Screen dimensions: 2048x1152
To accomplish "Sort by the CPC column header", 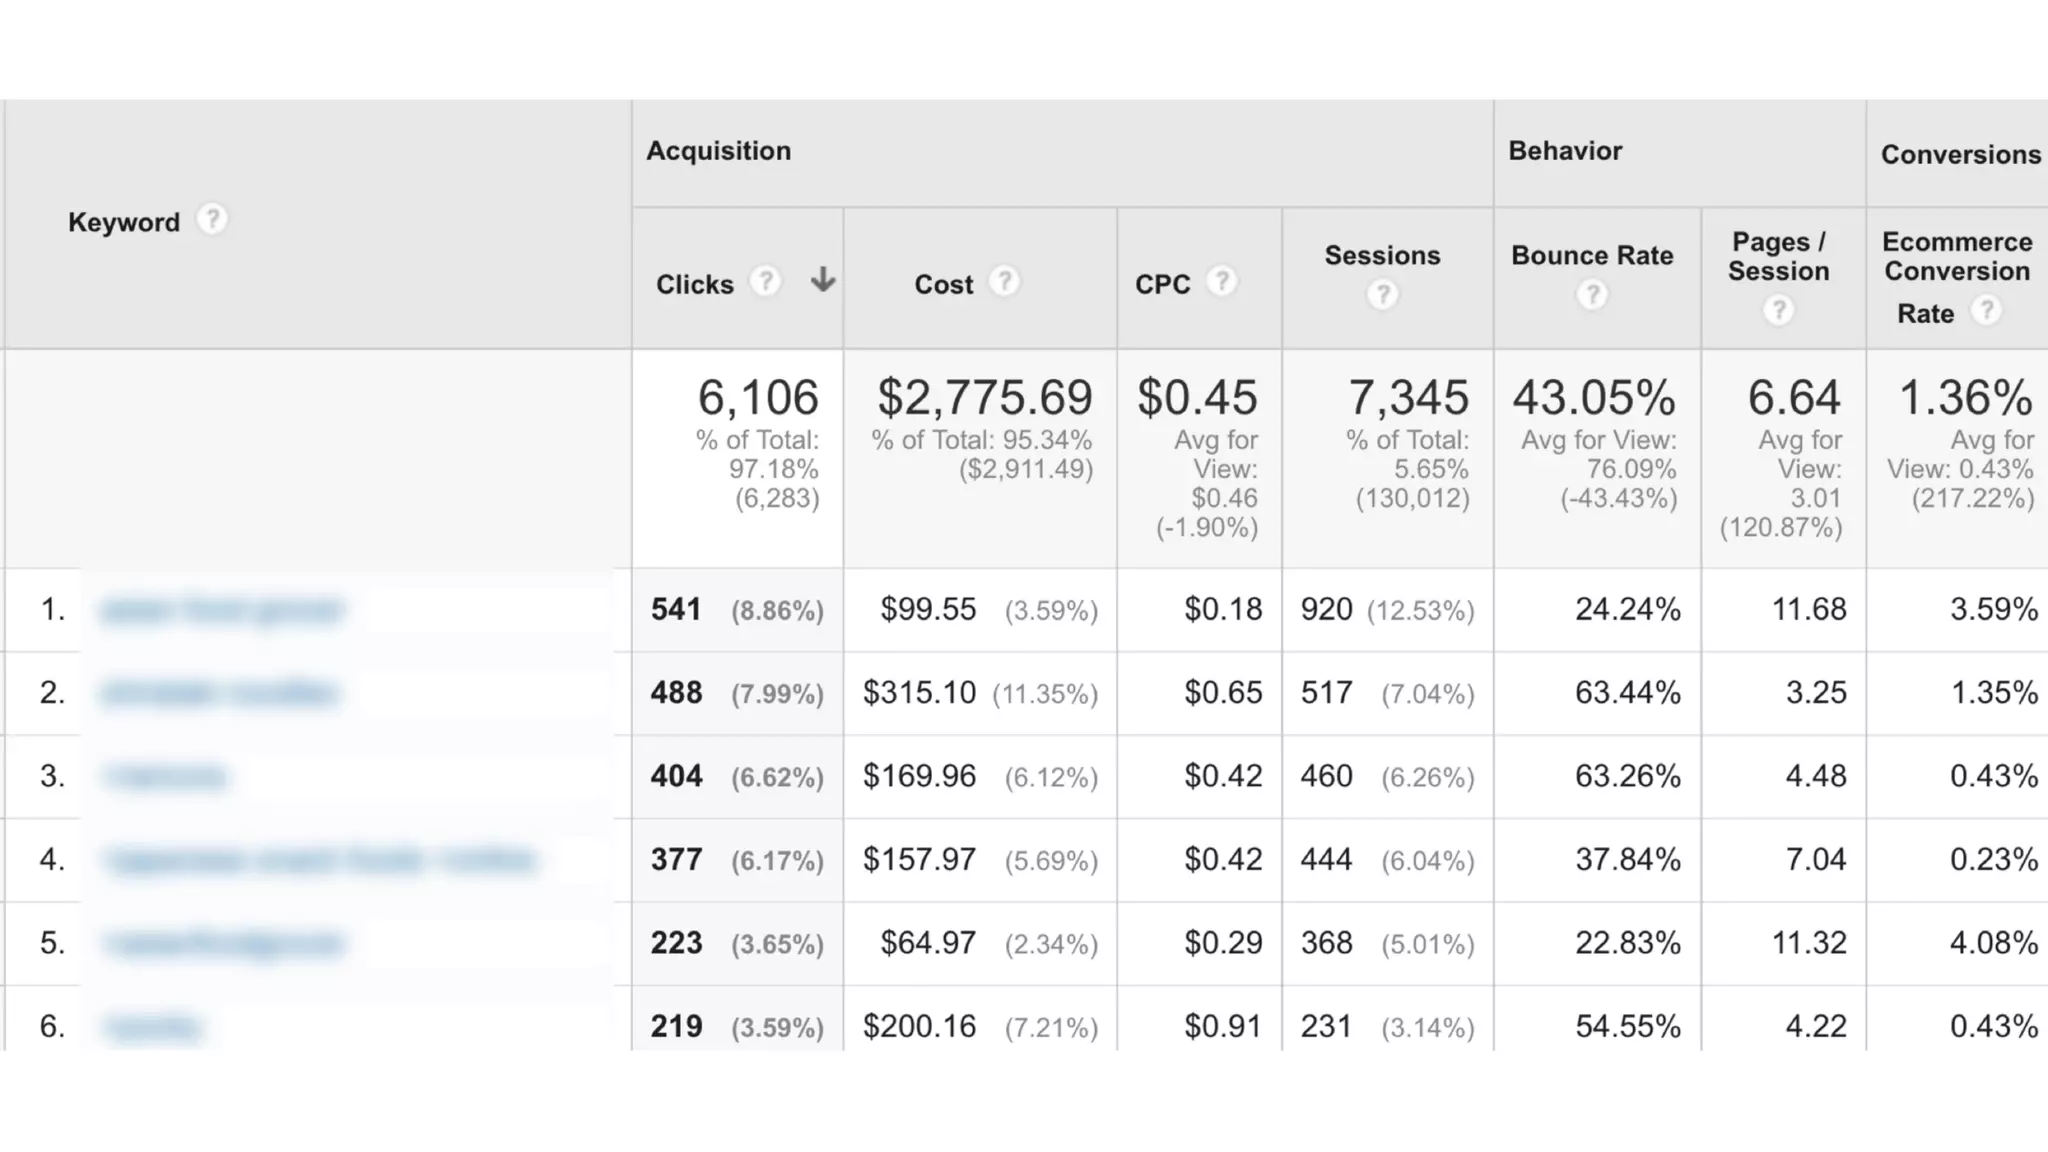I will pos(1162,285).
